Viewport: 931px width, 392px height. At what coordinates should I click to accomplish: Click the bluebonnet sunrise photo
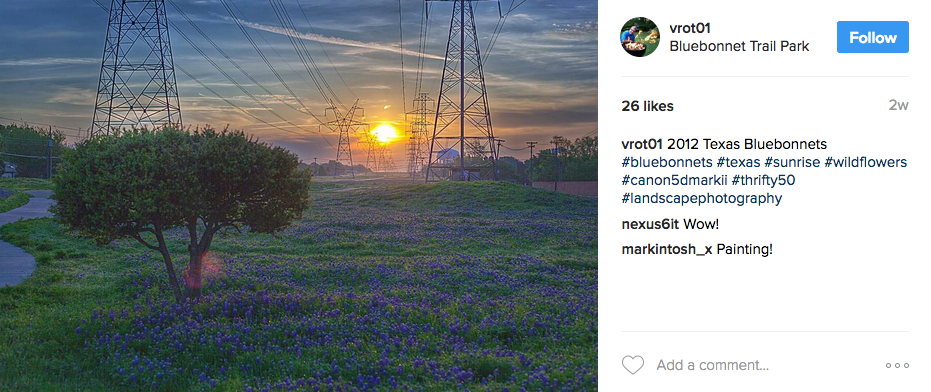299,196
